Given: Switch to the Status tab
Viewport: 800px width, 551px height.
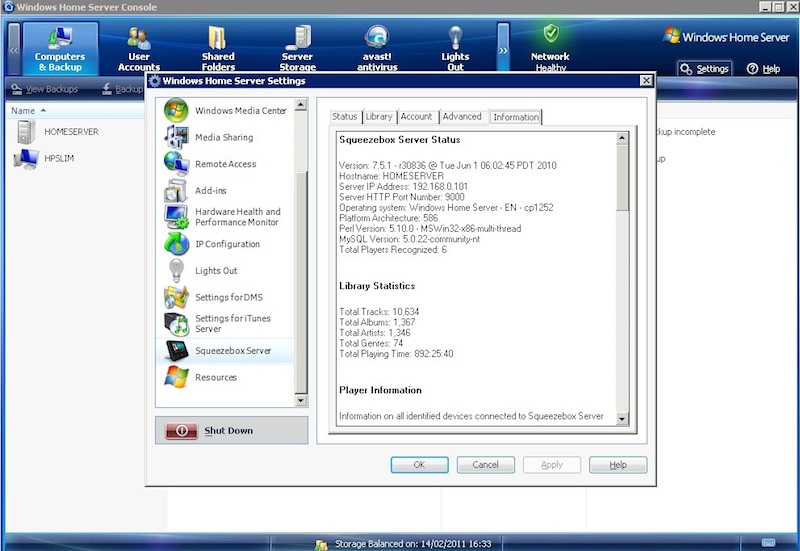Looking at the screenshot, I should (345, 117).
